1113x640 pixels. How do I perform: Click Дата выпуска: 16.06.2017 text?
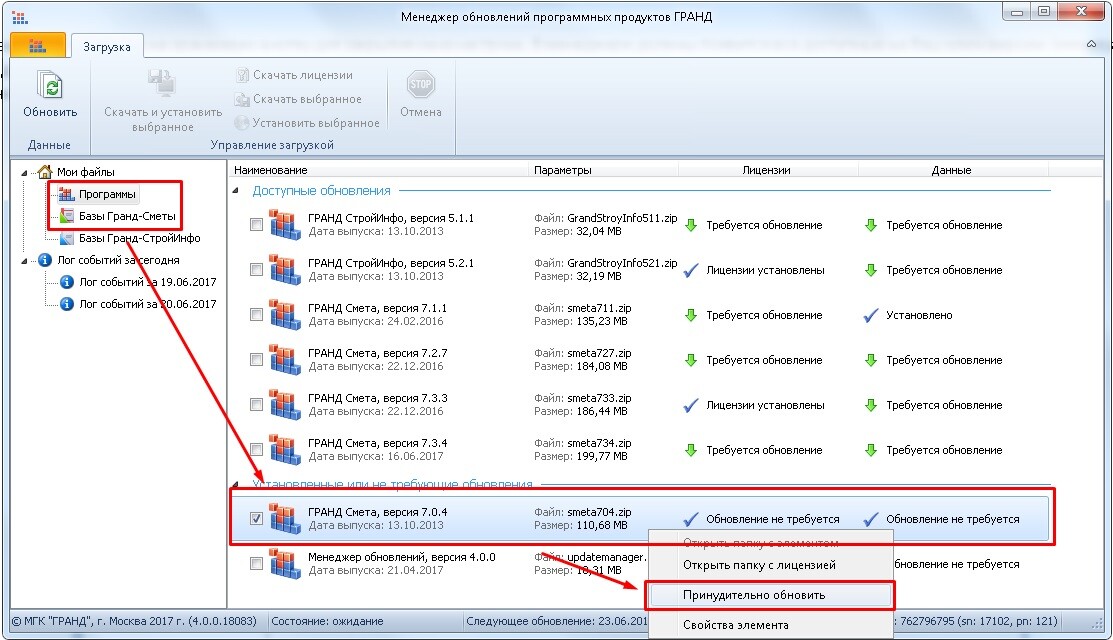pos(375,456)
